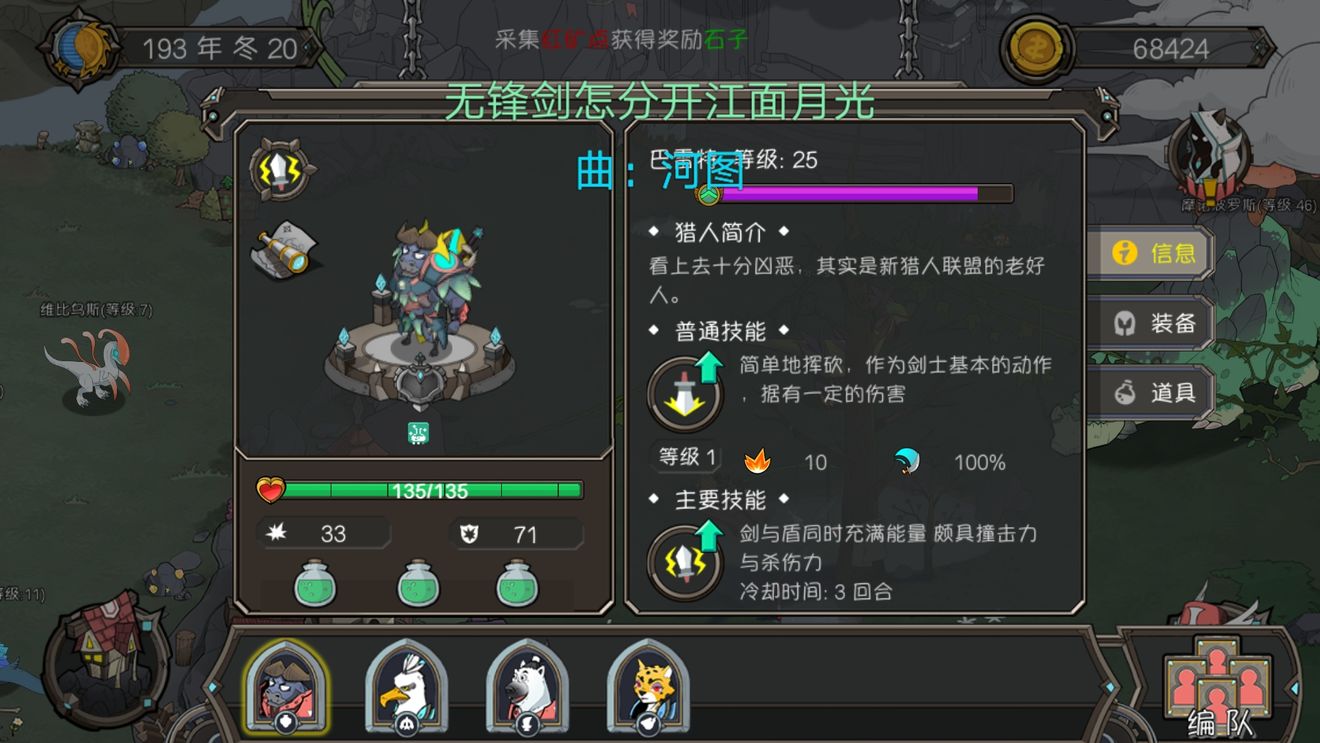
Task: Click the lightning sword skill badge
Action: point(282,168)
